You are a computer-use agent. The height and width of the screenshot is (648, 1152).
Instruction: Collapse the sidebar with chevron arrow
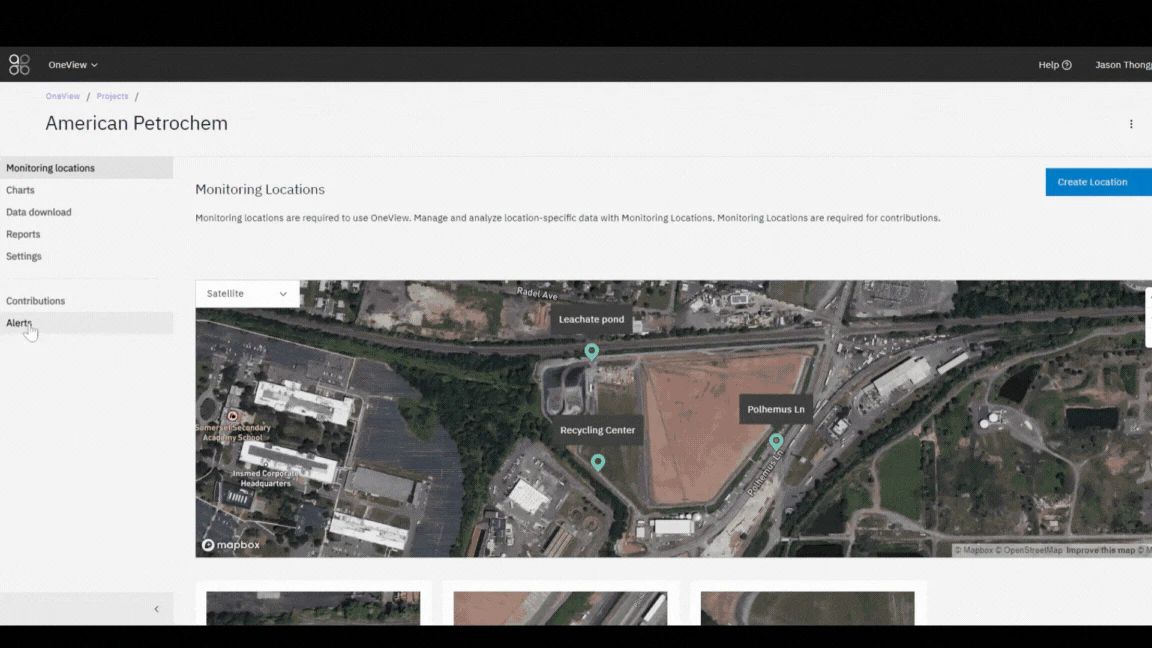pos(156,609)
